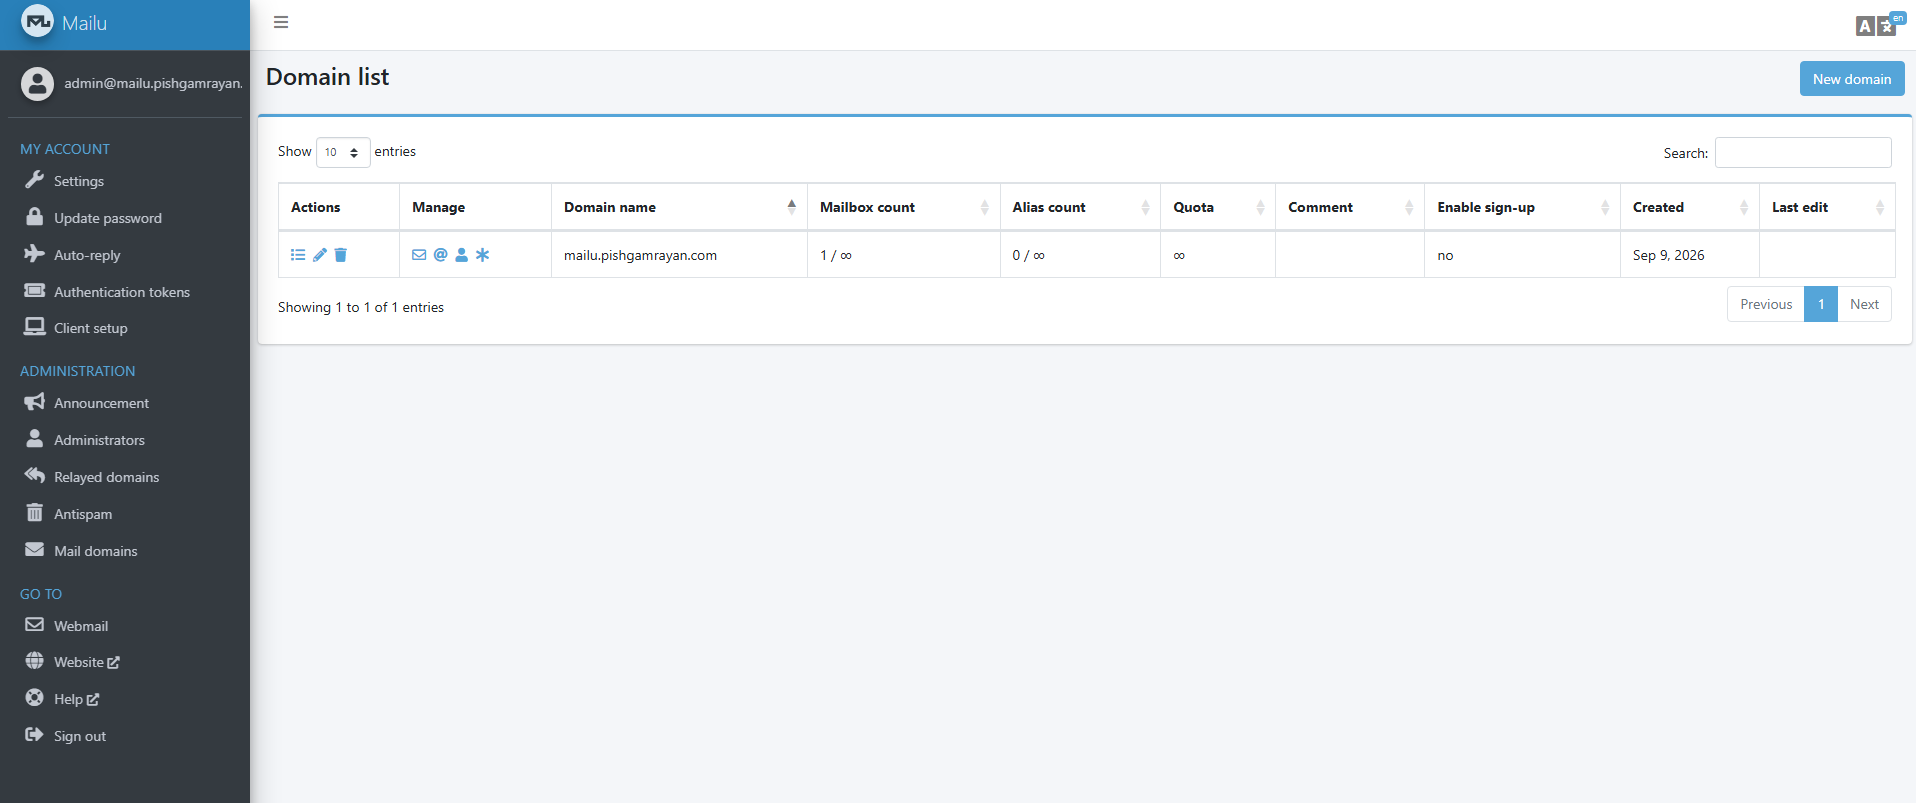Click the New domain button
Screen dimensions: 1916x803
1852,79
